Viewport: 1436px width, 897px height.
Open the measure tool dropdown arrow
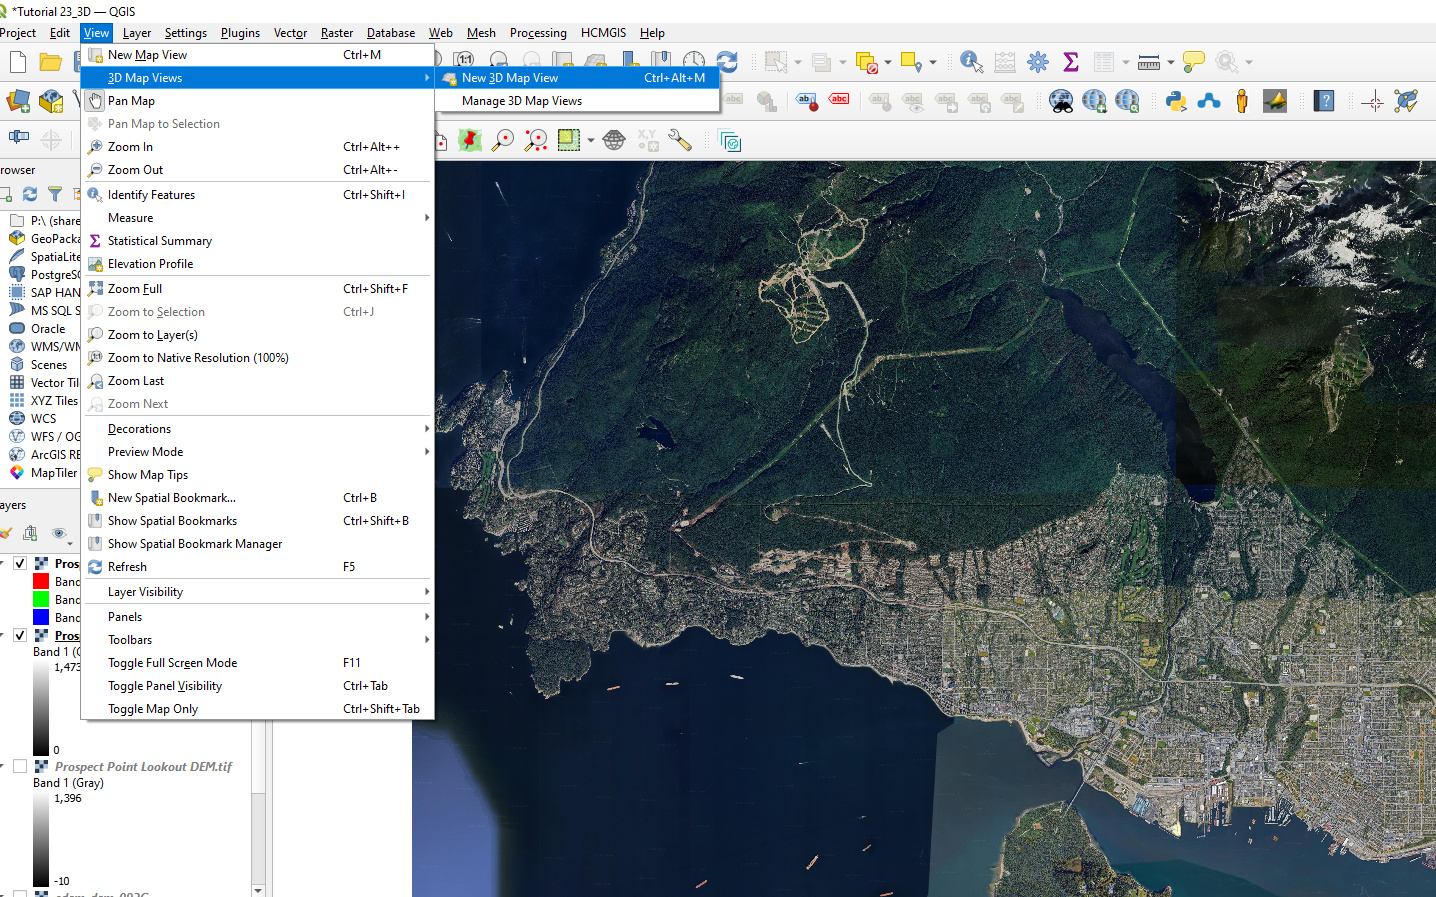coord(1171,62)
